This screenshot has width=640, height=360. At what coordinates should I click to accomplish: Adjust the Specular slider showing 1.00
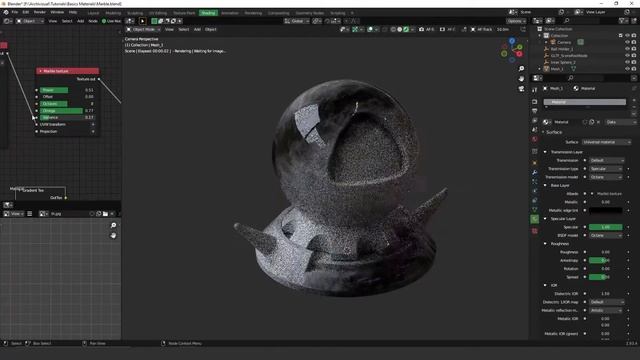606,227
